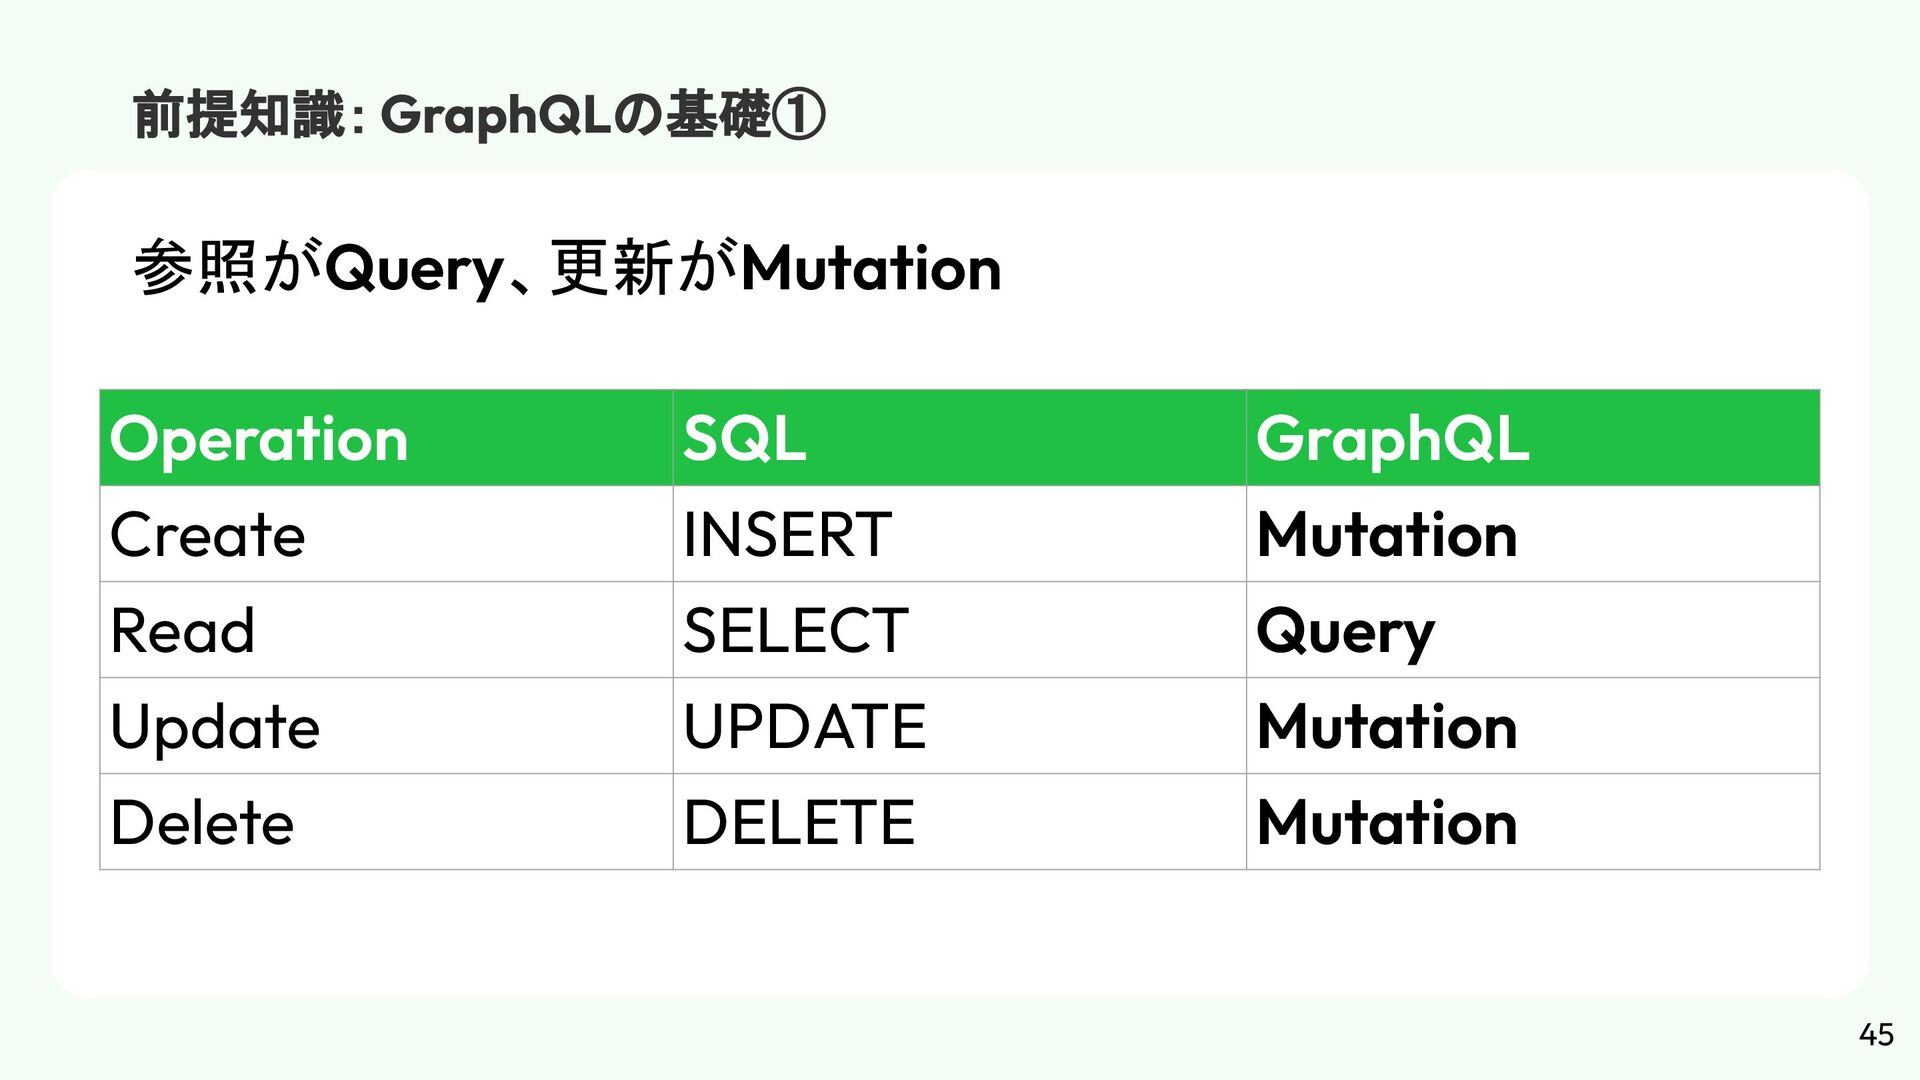The height and width of the screenshot is (1080, 1920).
Task: Click the GraphQL column header
Action: click(x=1532, y=438)
